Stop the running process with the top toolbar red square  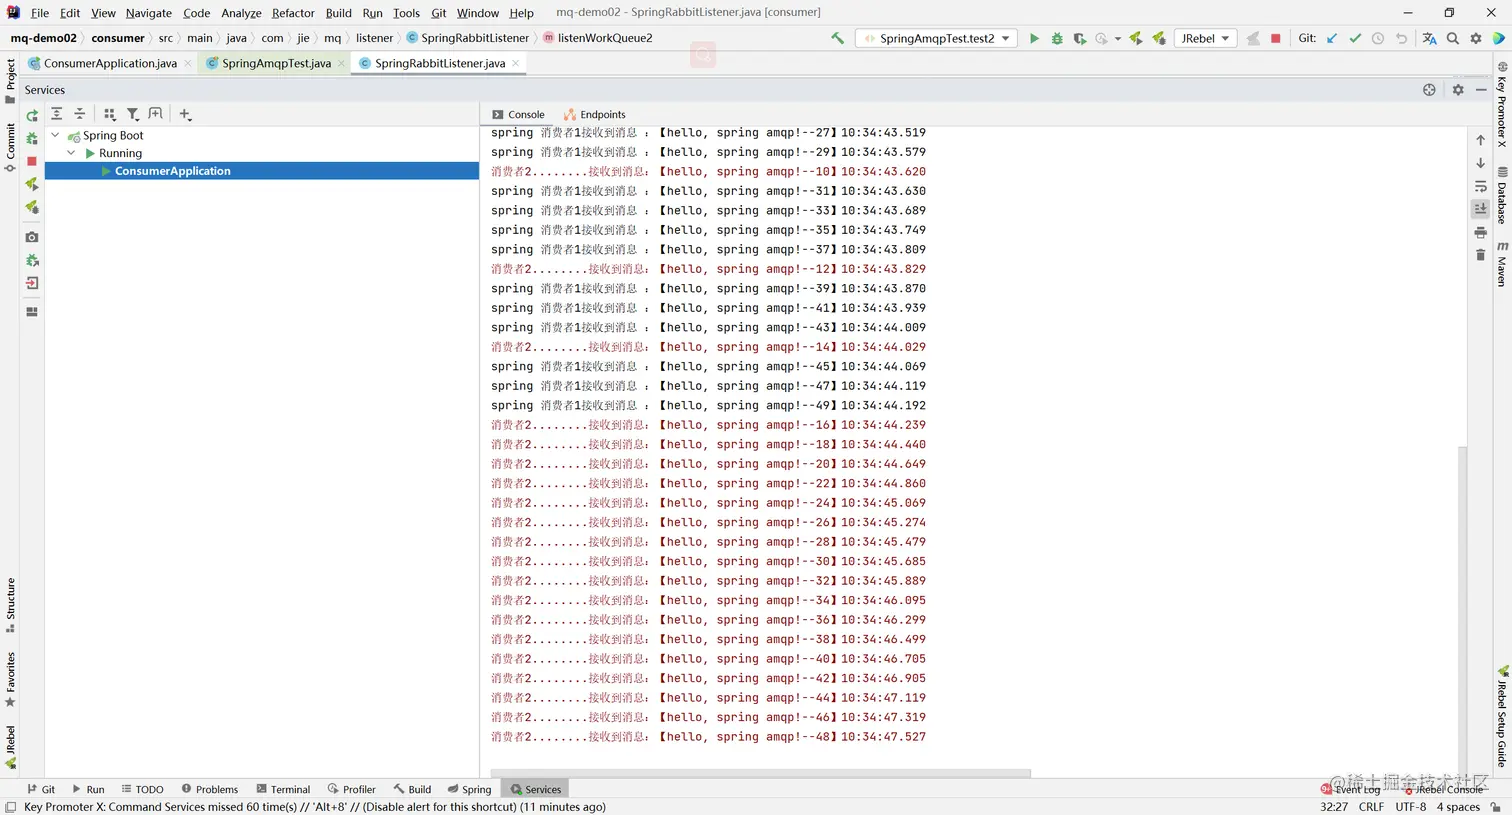click(x=1275, y=38)
